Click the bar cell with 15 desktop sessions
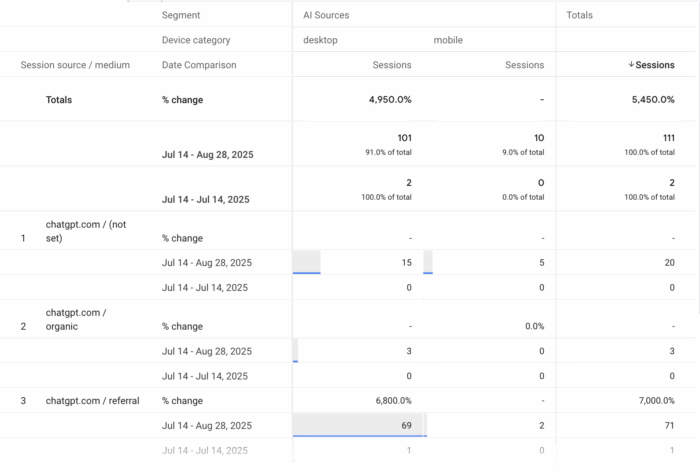This screenshot has width=700, height=473. click(360, 263)
